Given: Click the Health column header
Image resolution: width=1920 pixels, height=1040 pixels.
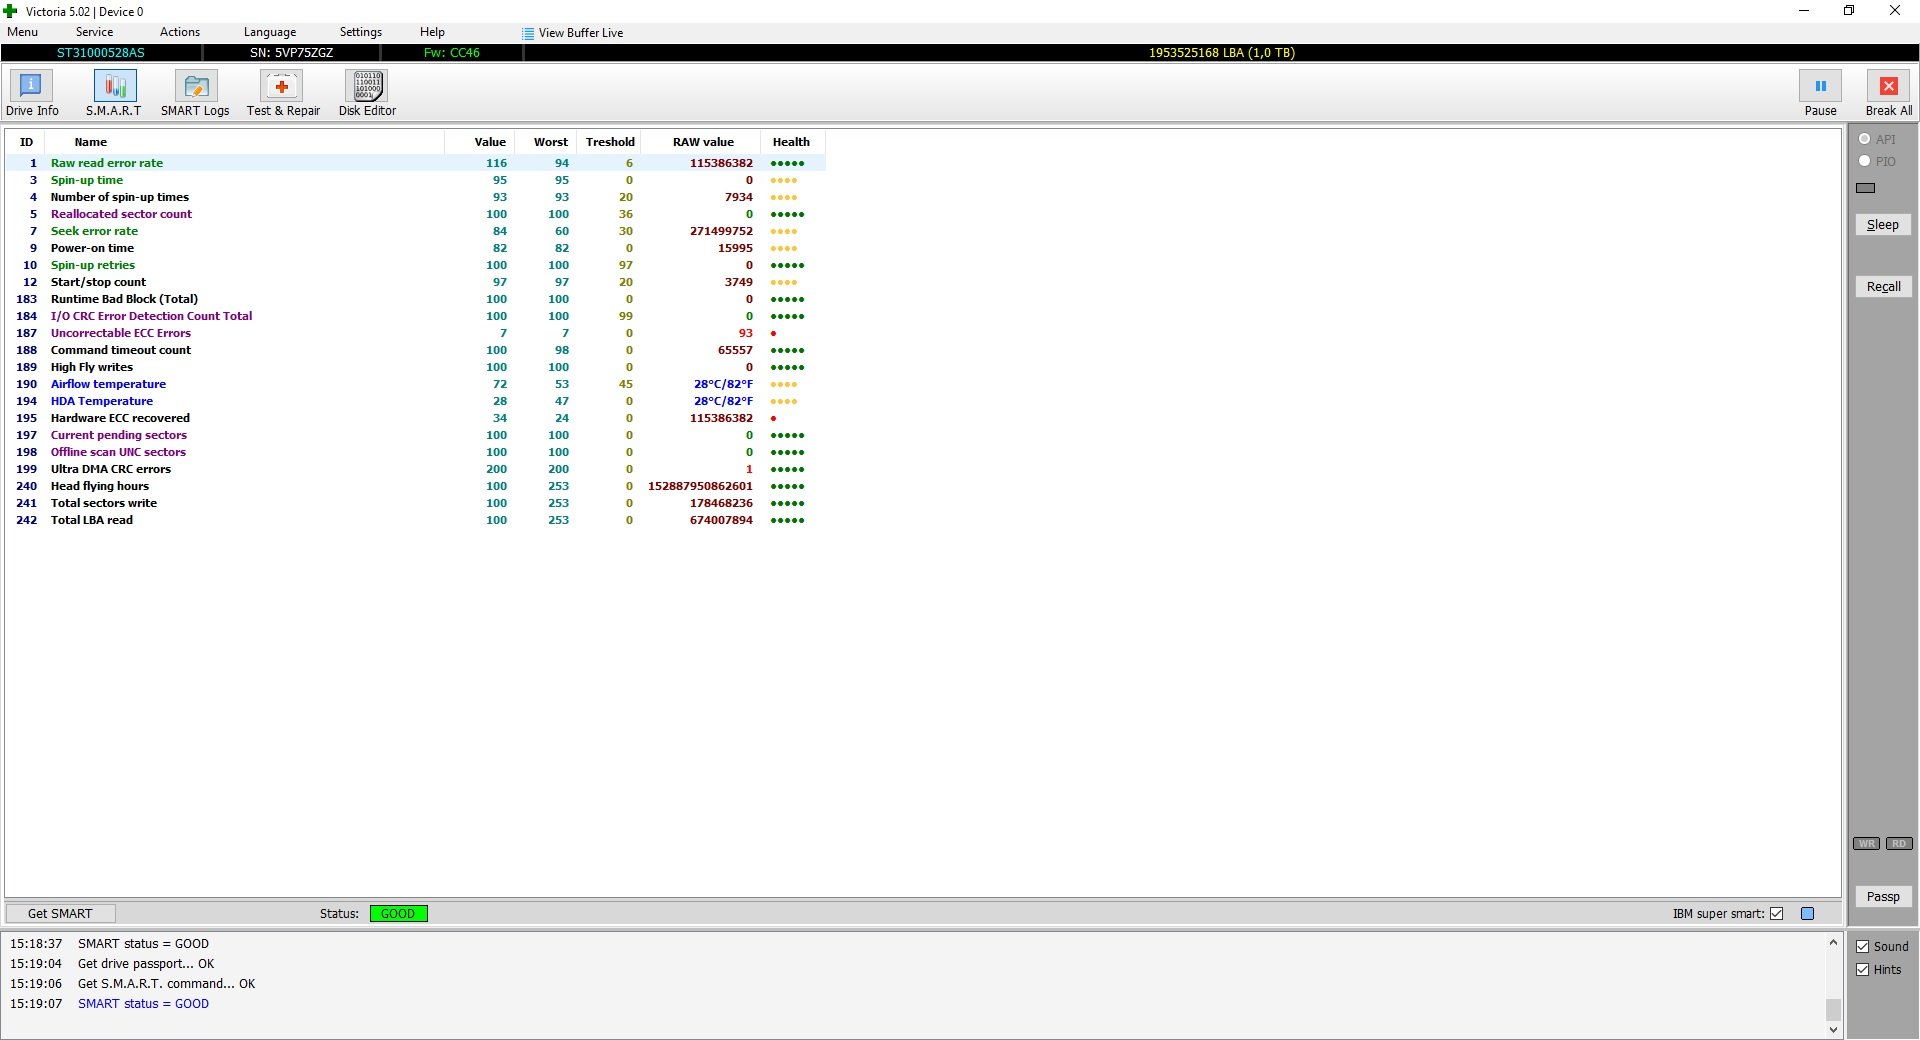Looking at the screenshot, I should pos(791,142).
